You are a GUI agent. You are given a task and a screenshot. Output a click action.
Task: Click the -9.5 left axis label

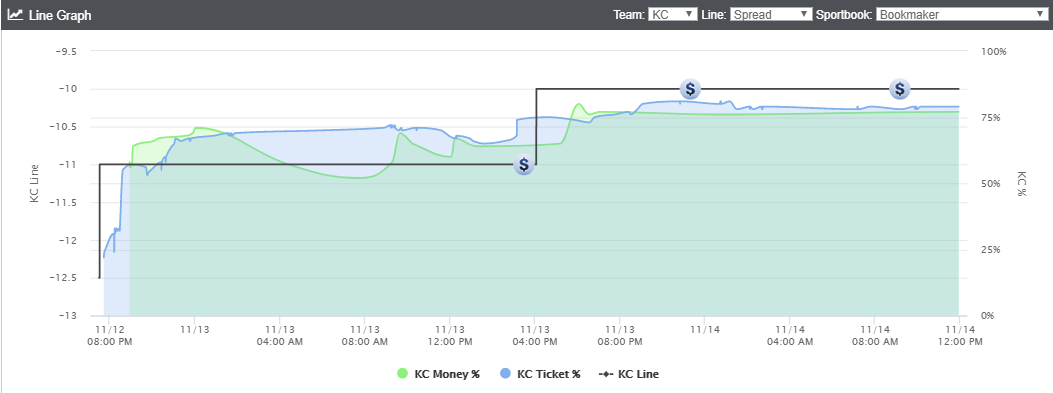(66, 51)
